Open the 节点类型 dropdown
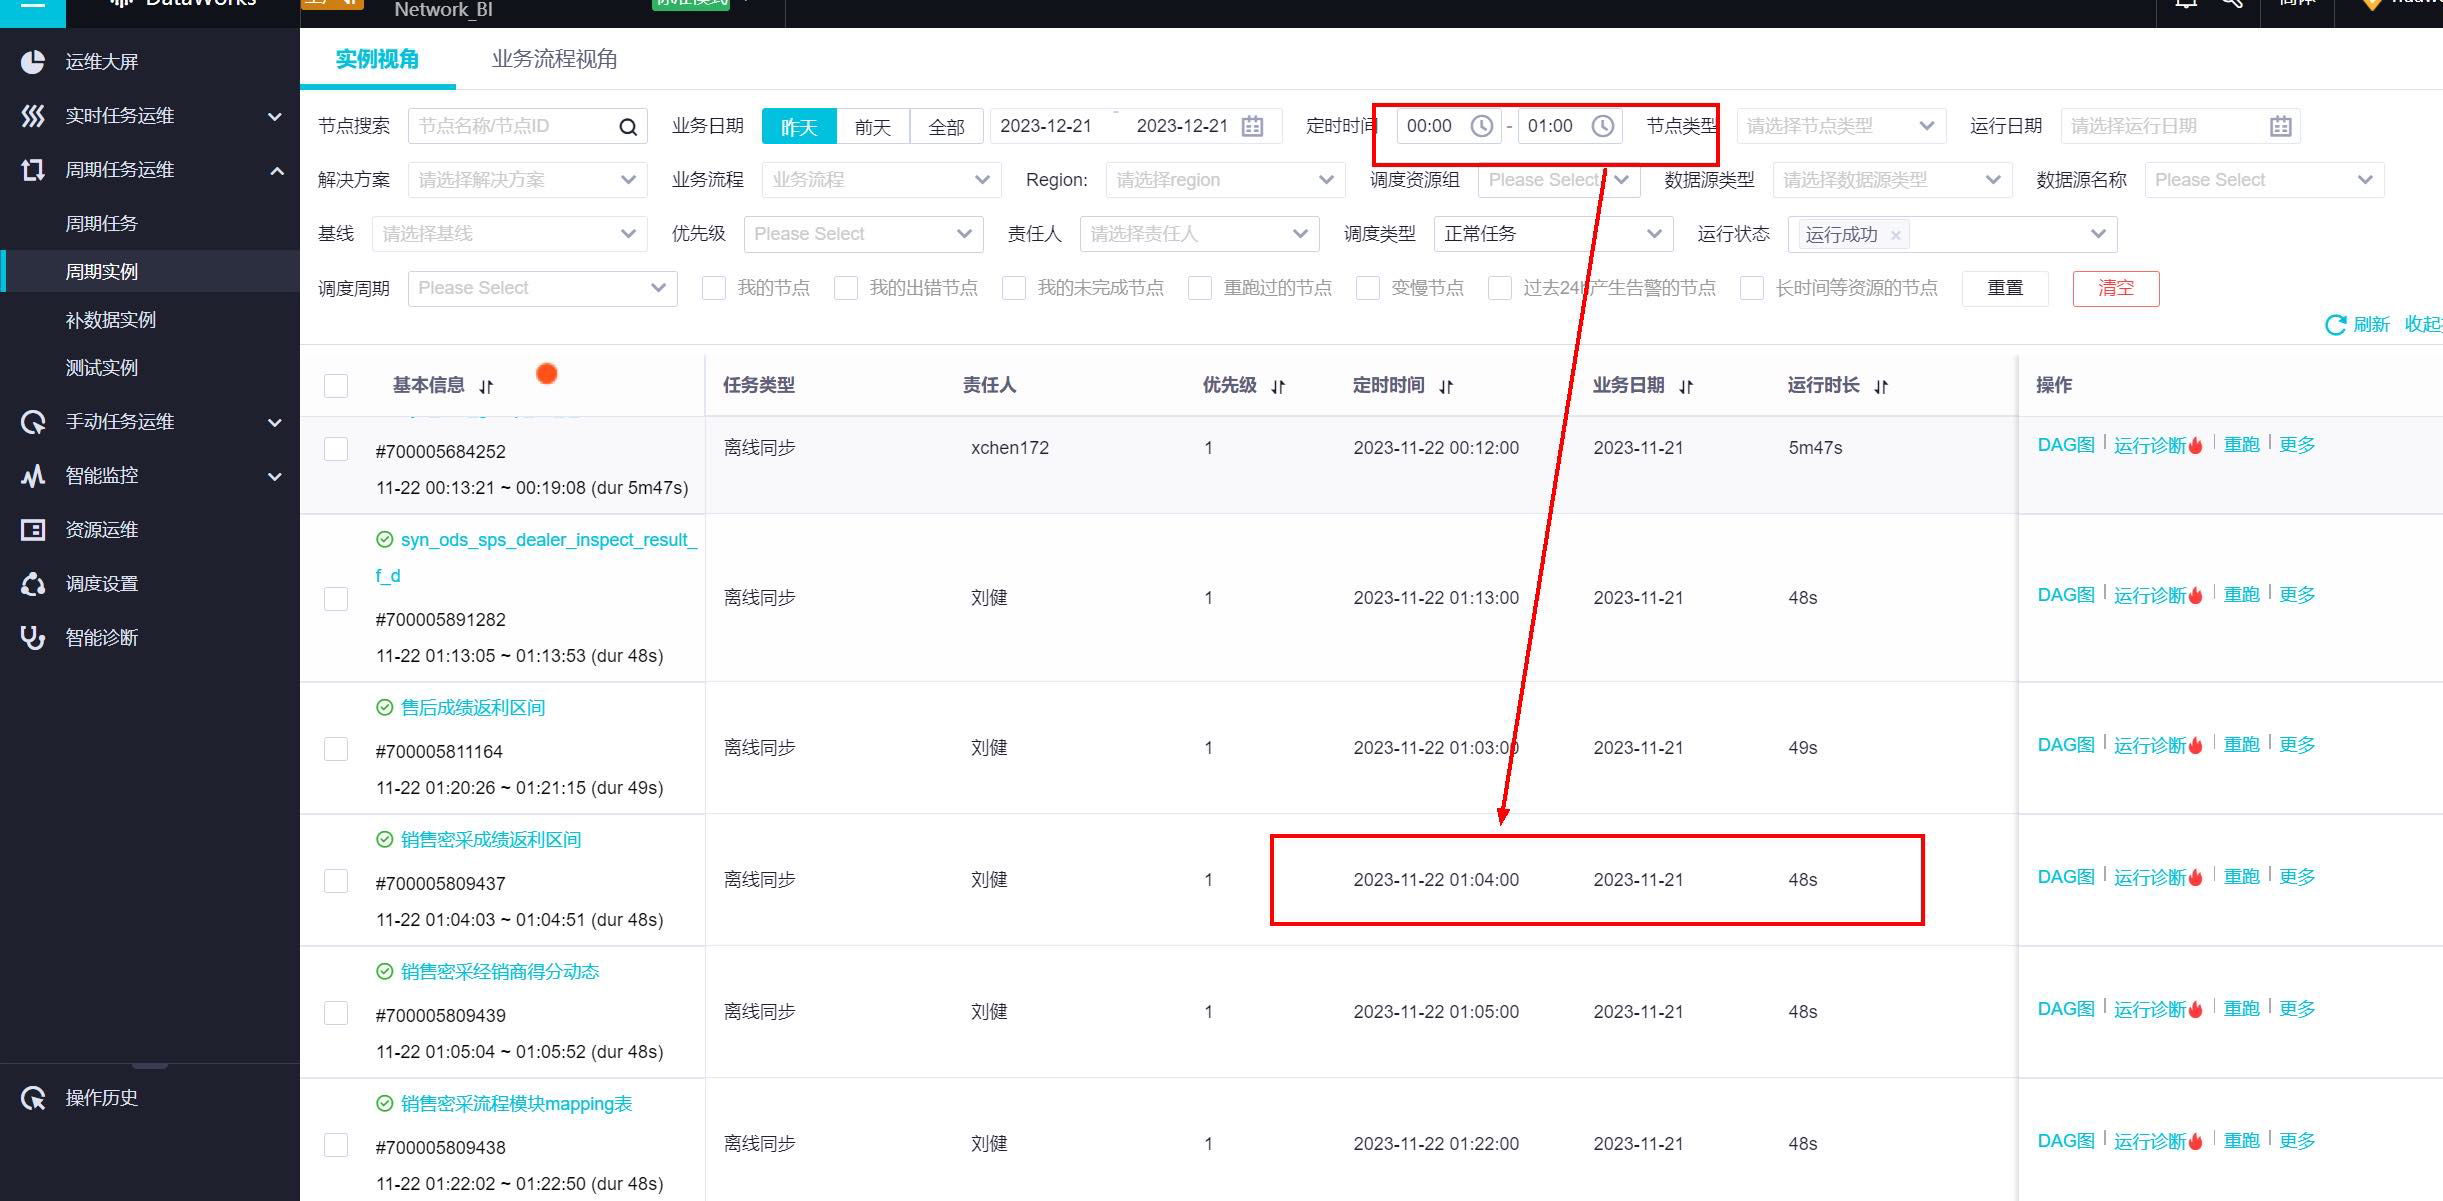Viewport: 2443px width, 1201px height. (1841, 126)
